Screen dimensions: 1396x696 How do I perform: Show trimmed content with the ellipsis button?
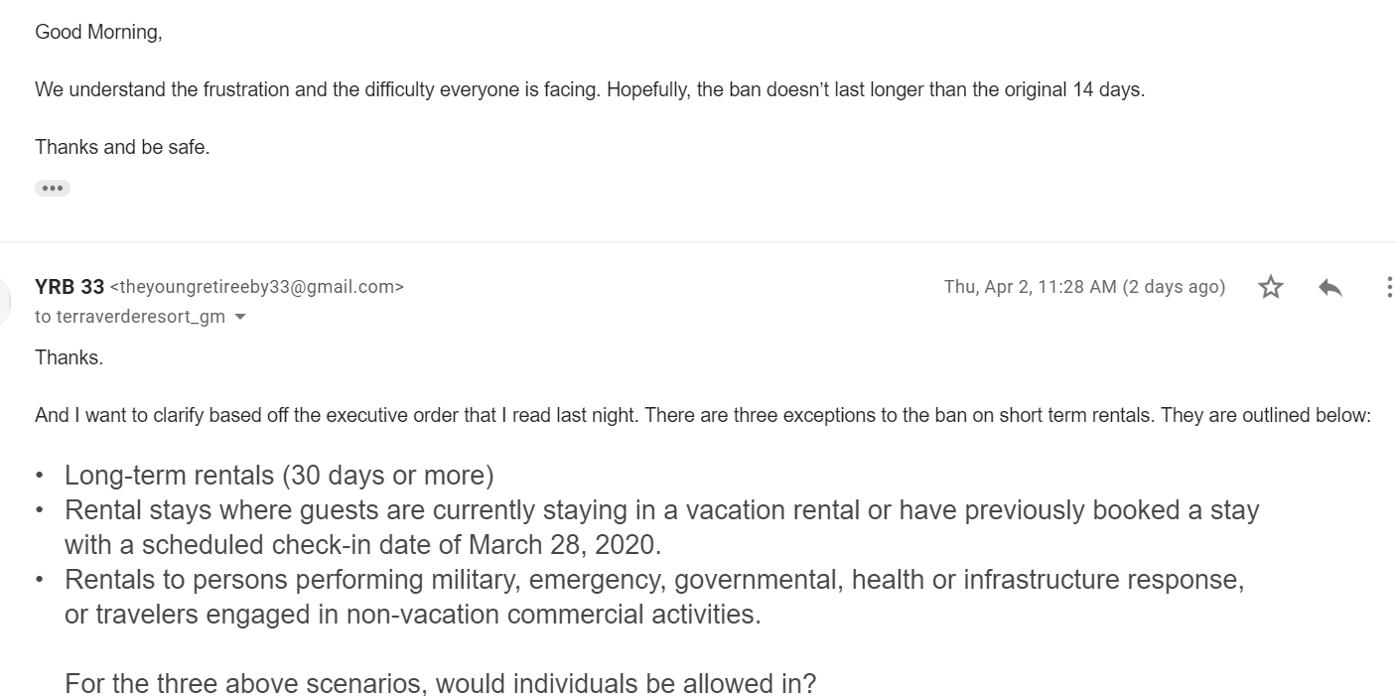(52, 188)
